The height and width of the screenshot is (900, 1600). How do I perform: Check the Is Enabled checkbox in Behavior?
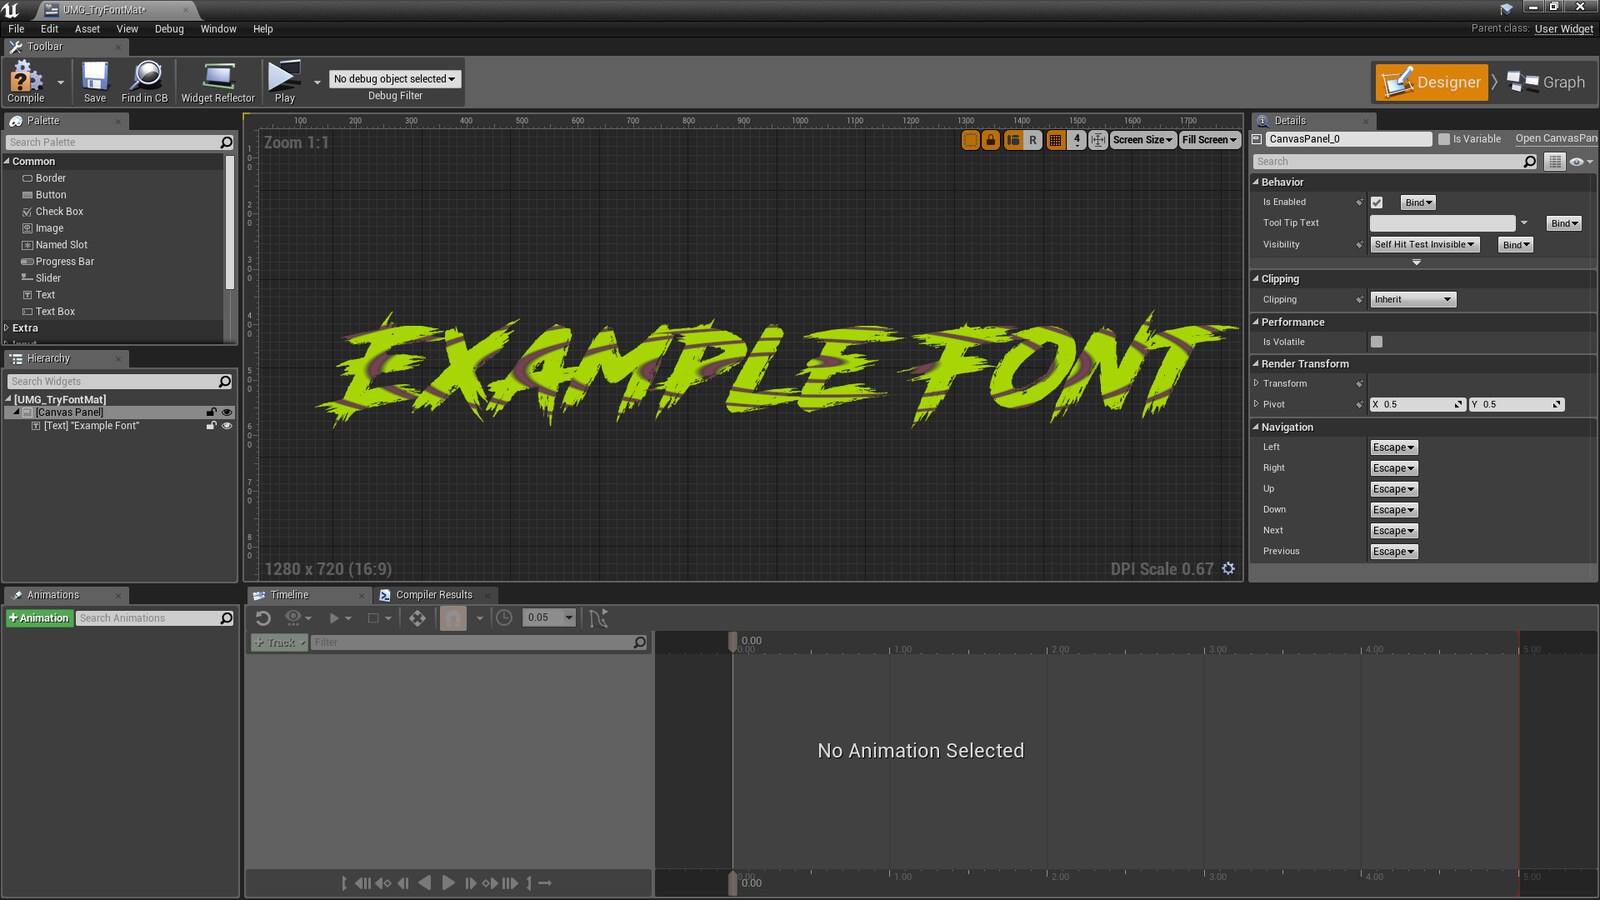tap(1377, 202)
